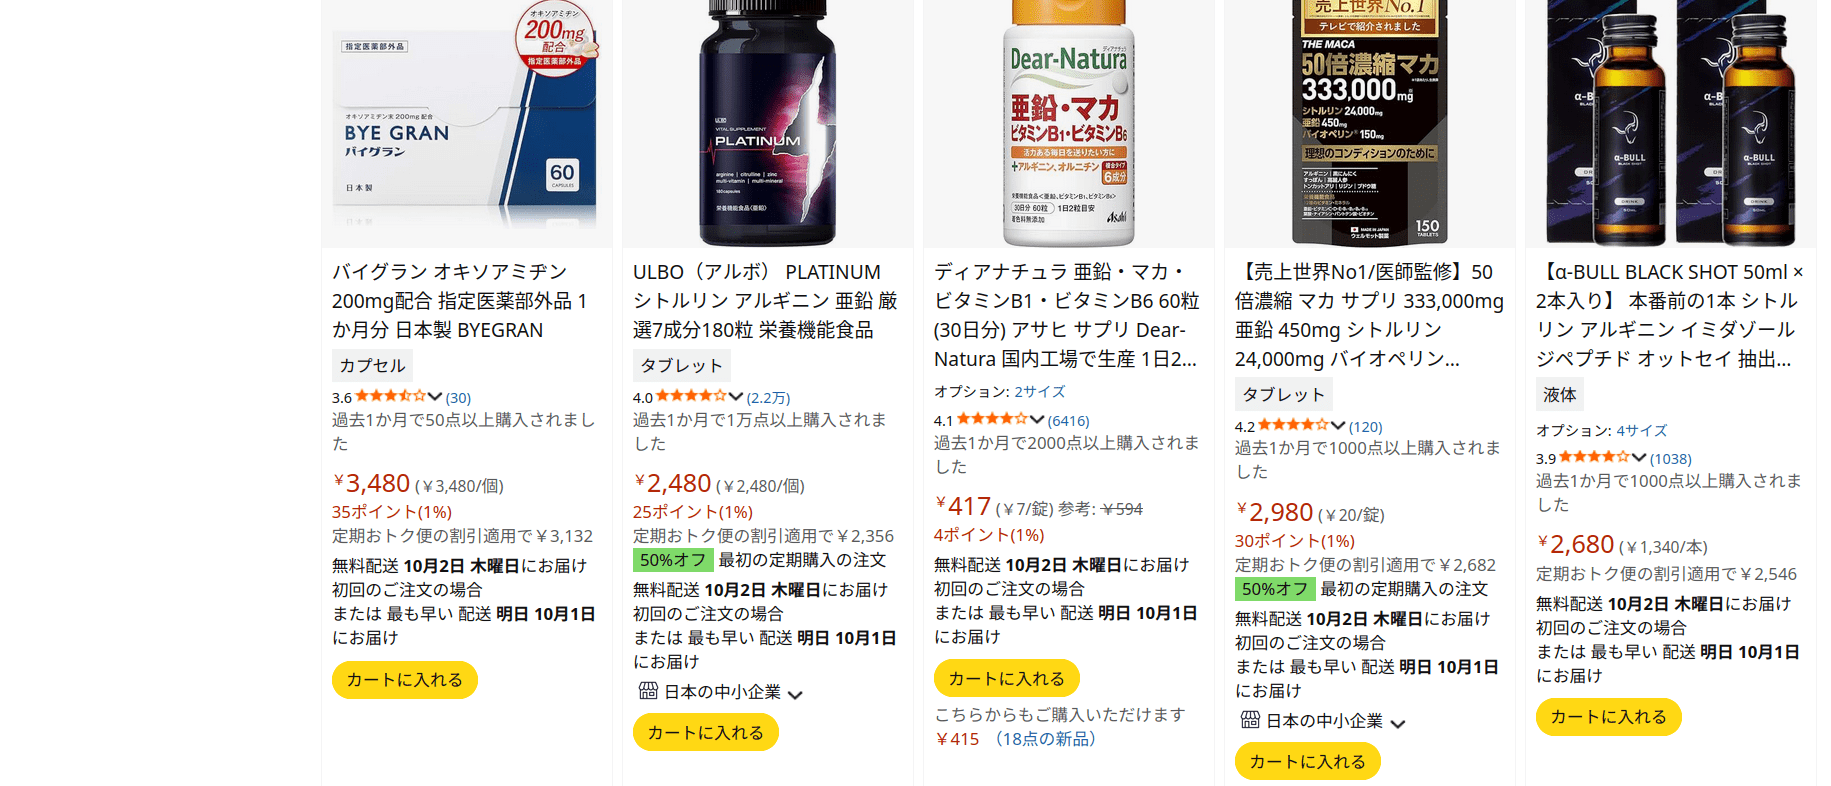Add Dear-Natura product to cart

[x=1007, y=679]
